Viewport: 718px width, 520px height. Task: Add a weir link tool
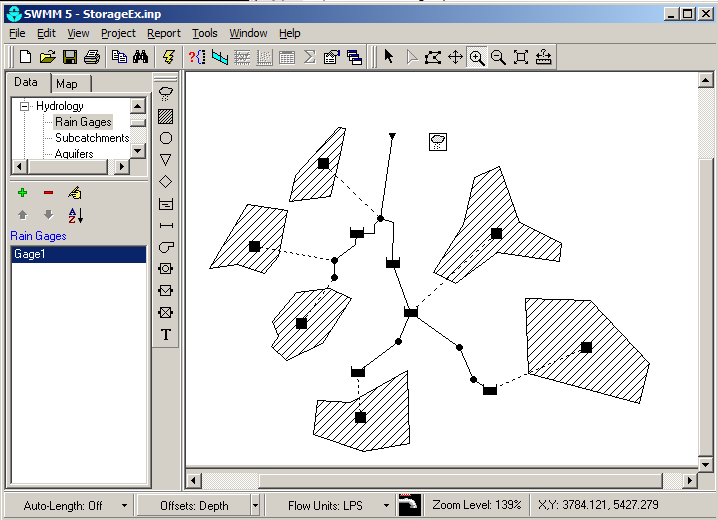tap(165, 290)
